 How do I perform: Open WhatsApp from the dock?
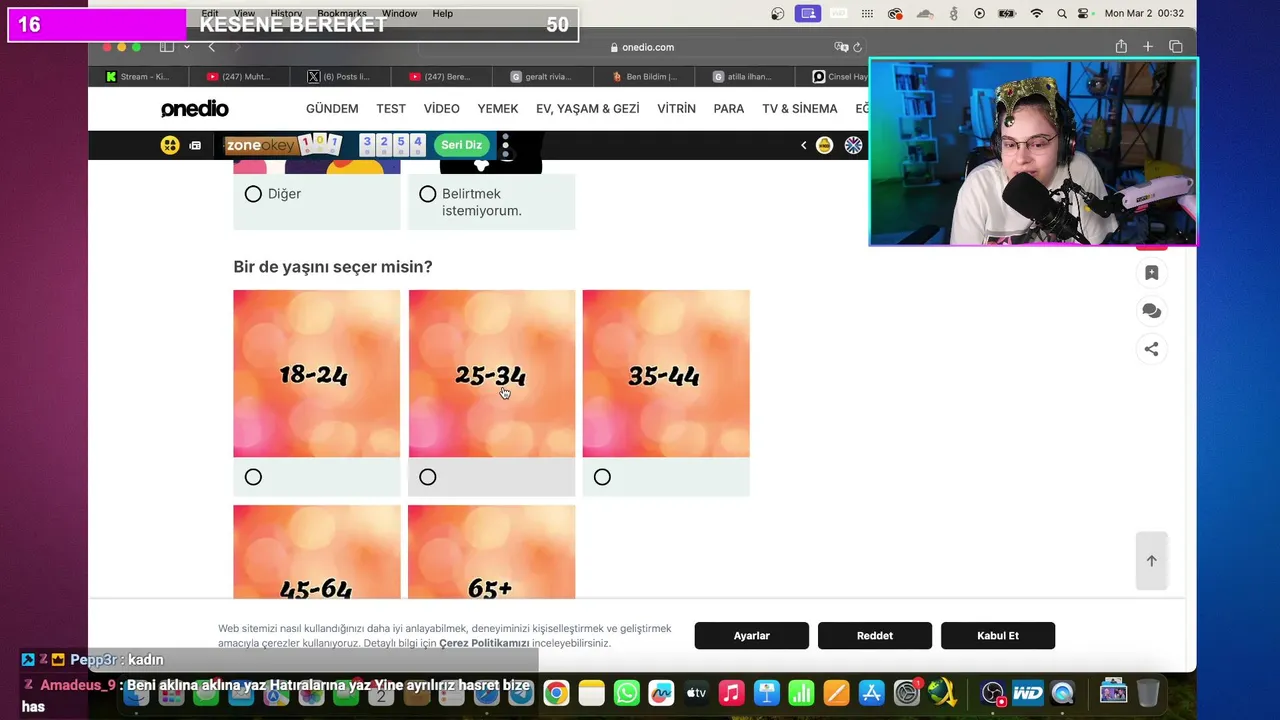tap(627, 693)
